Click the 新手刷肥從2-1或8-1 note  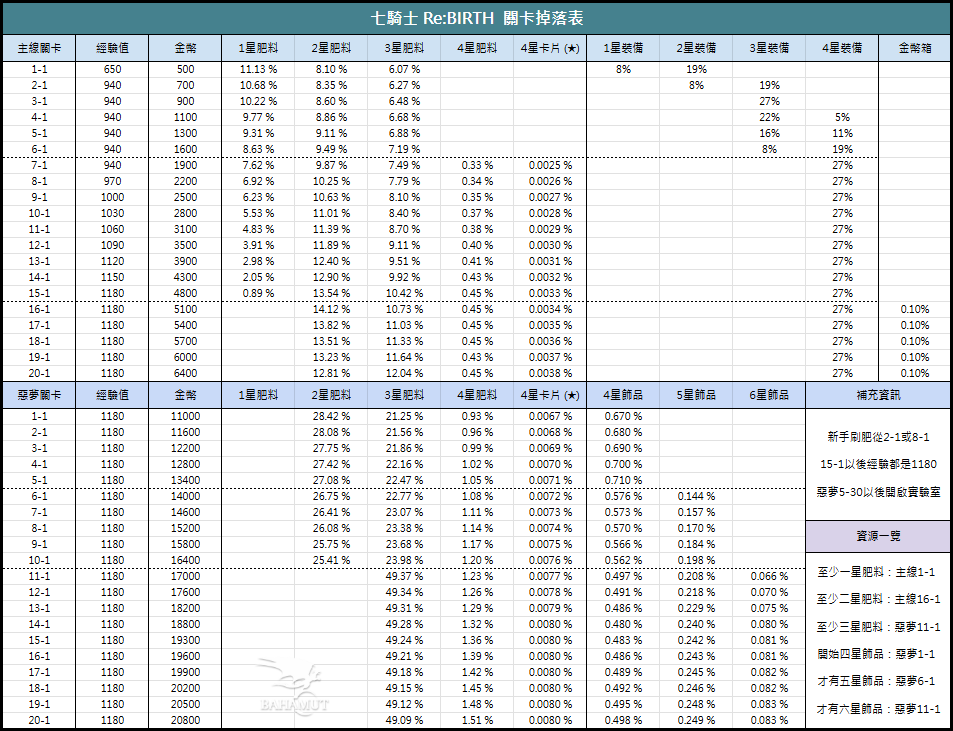[879, 437]
